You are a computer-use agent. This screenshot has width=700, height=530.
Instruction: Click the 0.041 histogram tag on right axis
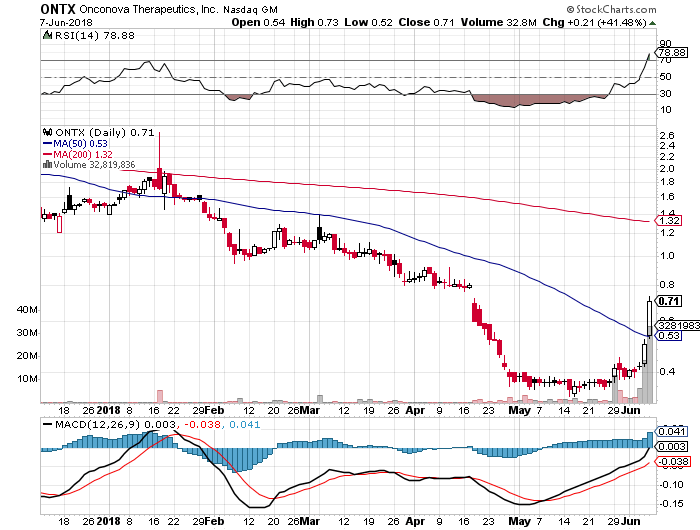672,431
